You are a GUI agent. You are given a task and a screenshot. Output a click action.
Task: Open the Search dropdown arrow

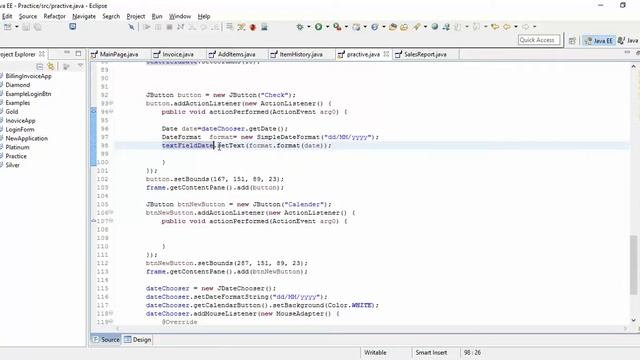click(x=425, y=27)
